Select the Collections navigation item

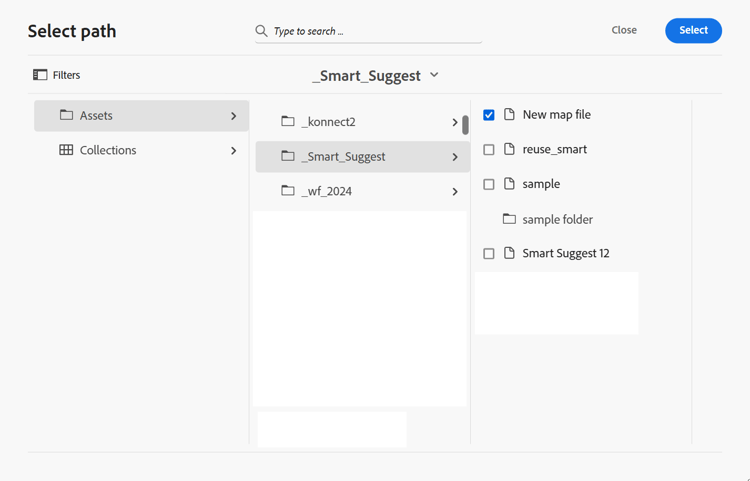coord(108,150)
